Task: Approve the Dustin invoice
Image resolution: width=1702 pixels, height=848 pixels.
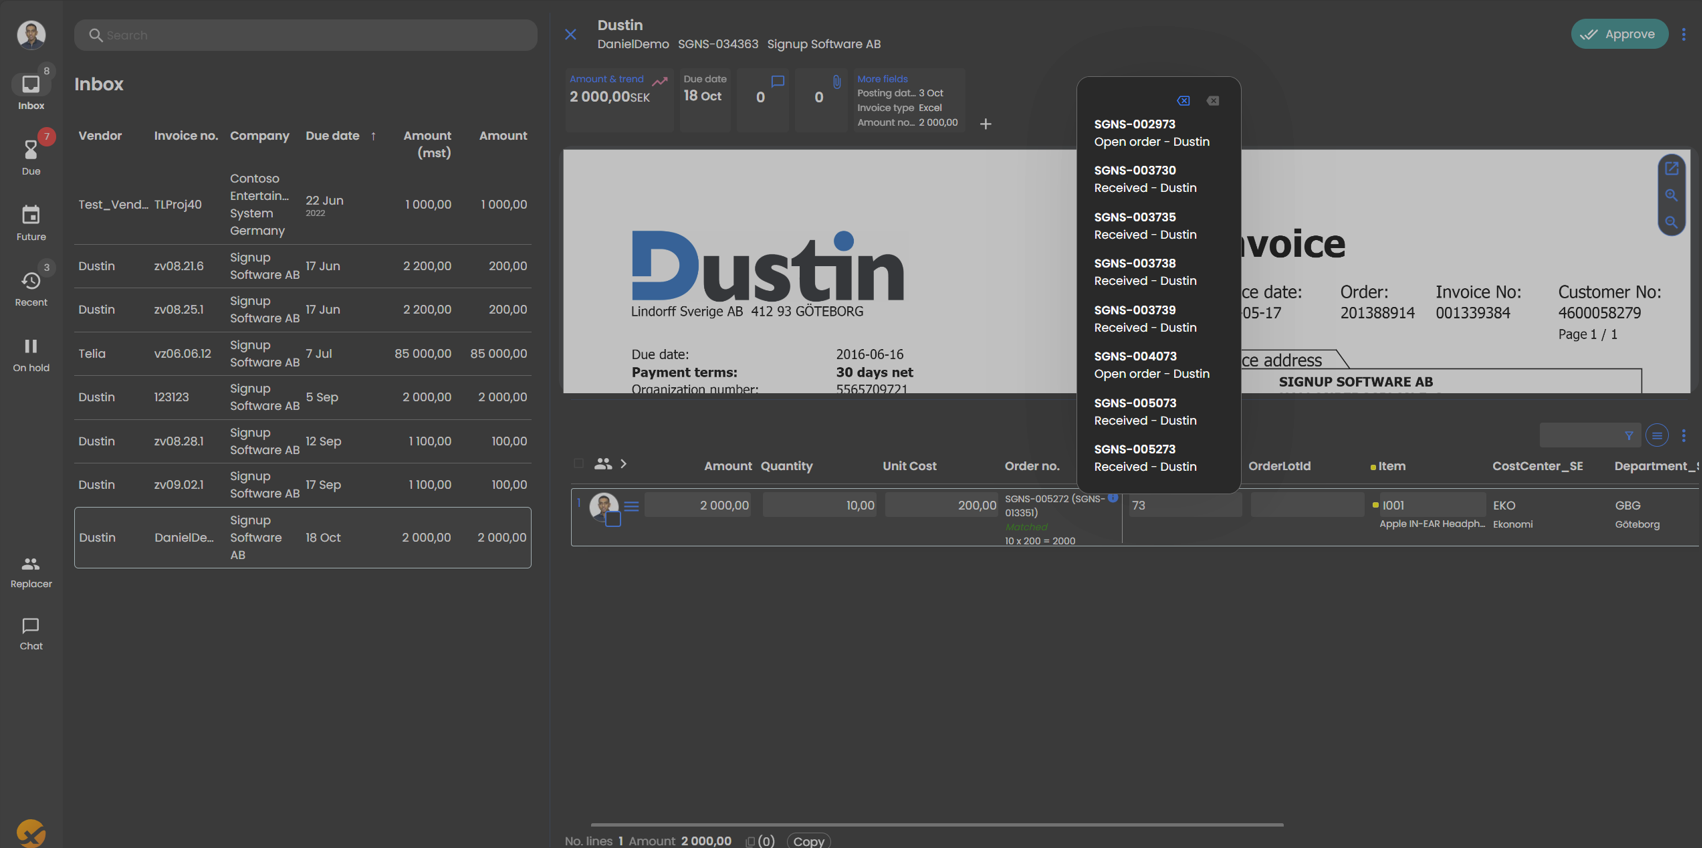Action: (1618, 34)
